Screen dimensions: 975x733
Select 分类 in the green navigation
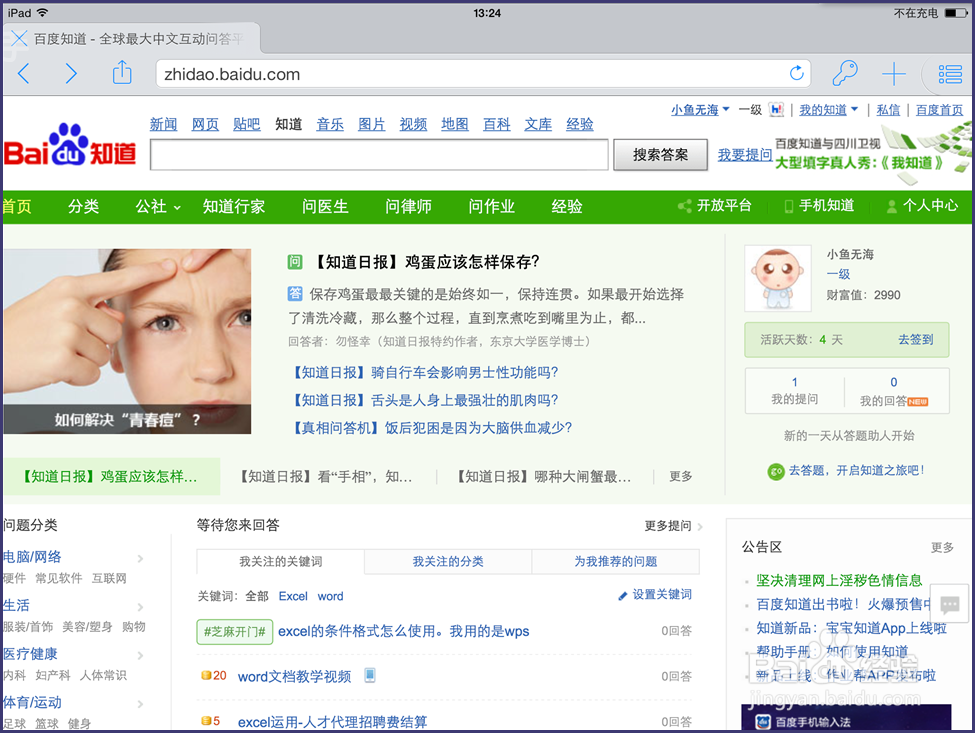[x=83, y=206]
